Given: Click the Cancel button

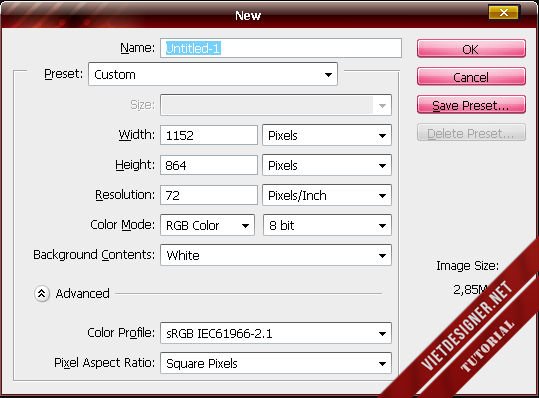Looking at the screenshot, I should [471, 77].
